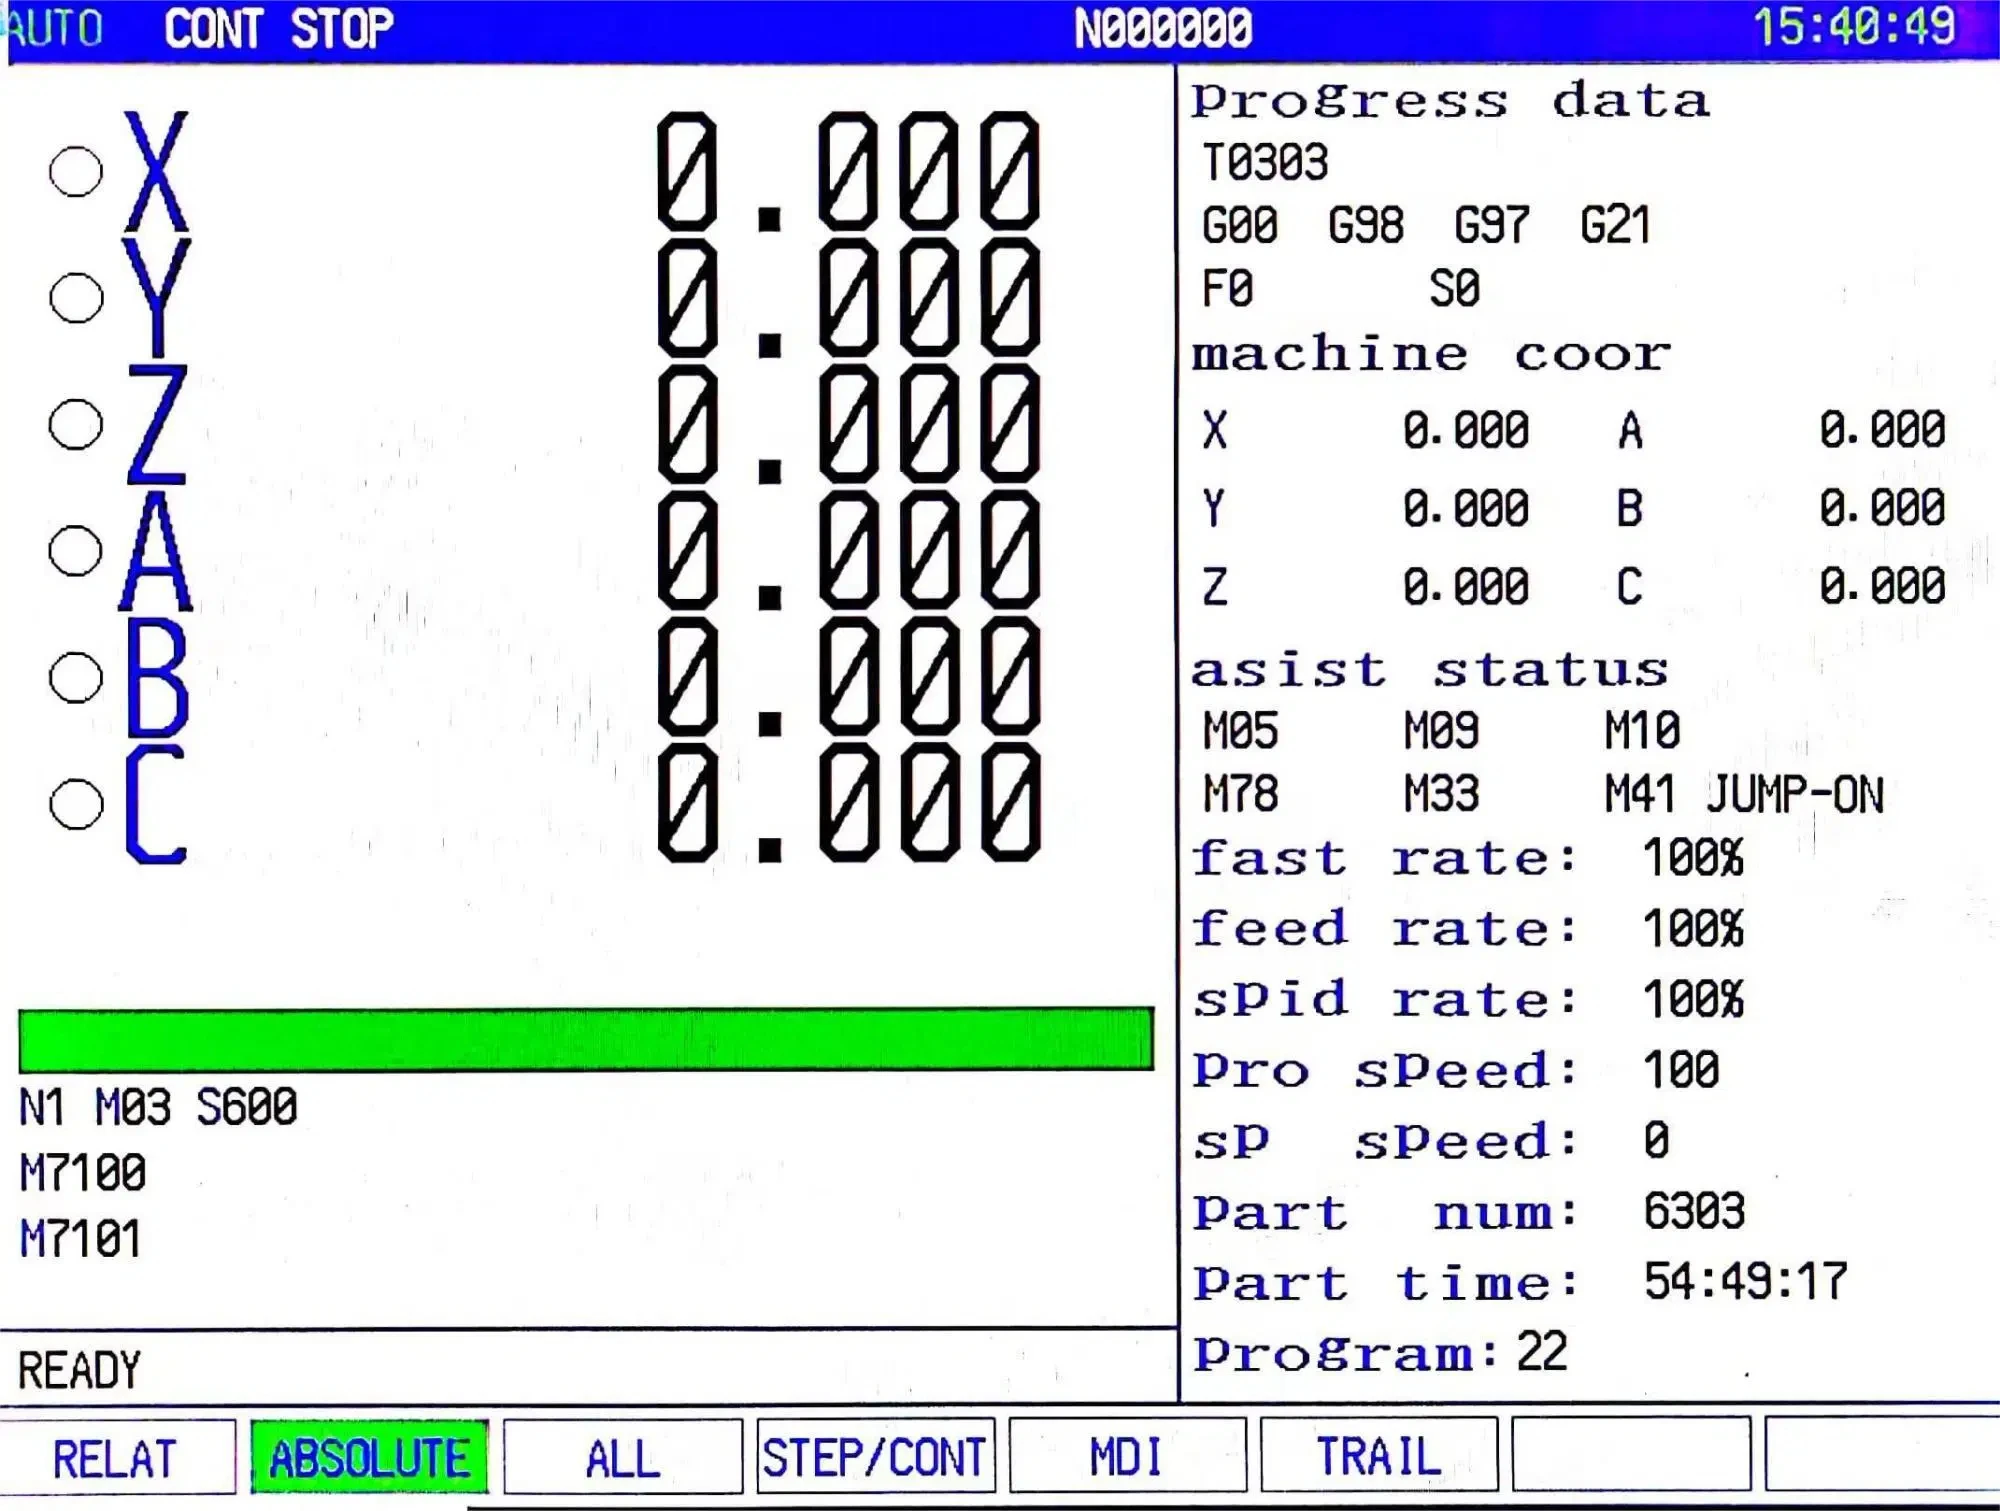Click the large X axis letter

[156, 171]
